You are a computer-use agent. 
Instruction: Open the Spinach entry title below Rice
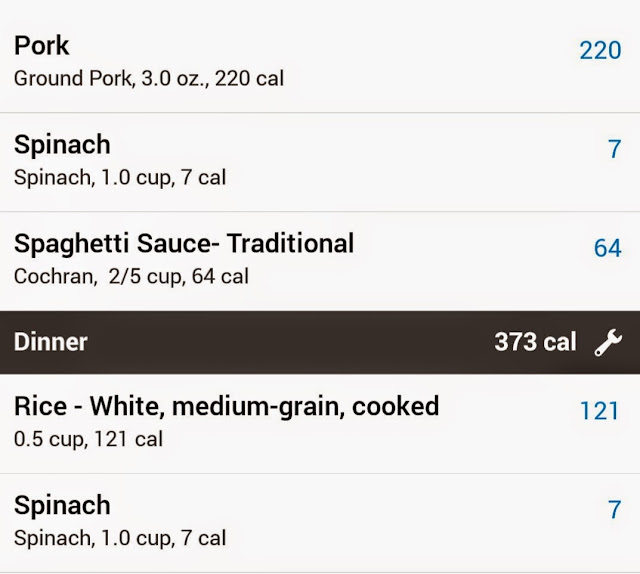tap(62, 505)
